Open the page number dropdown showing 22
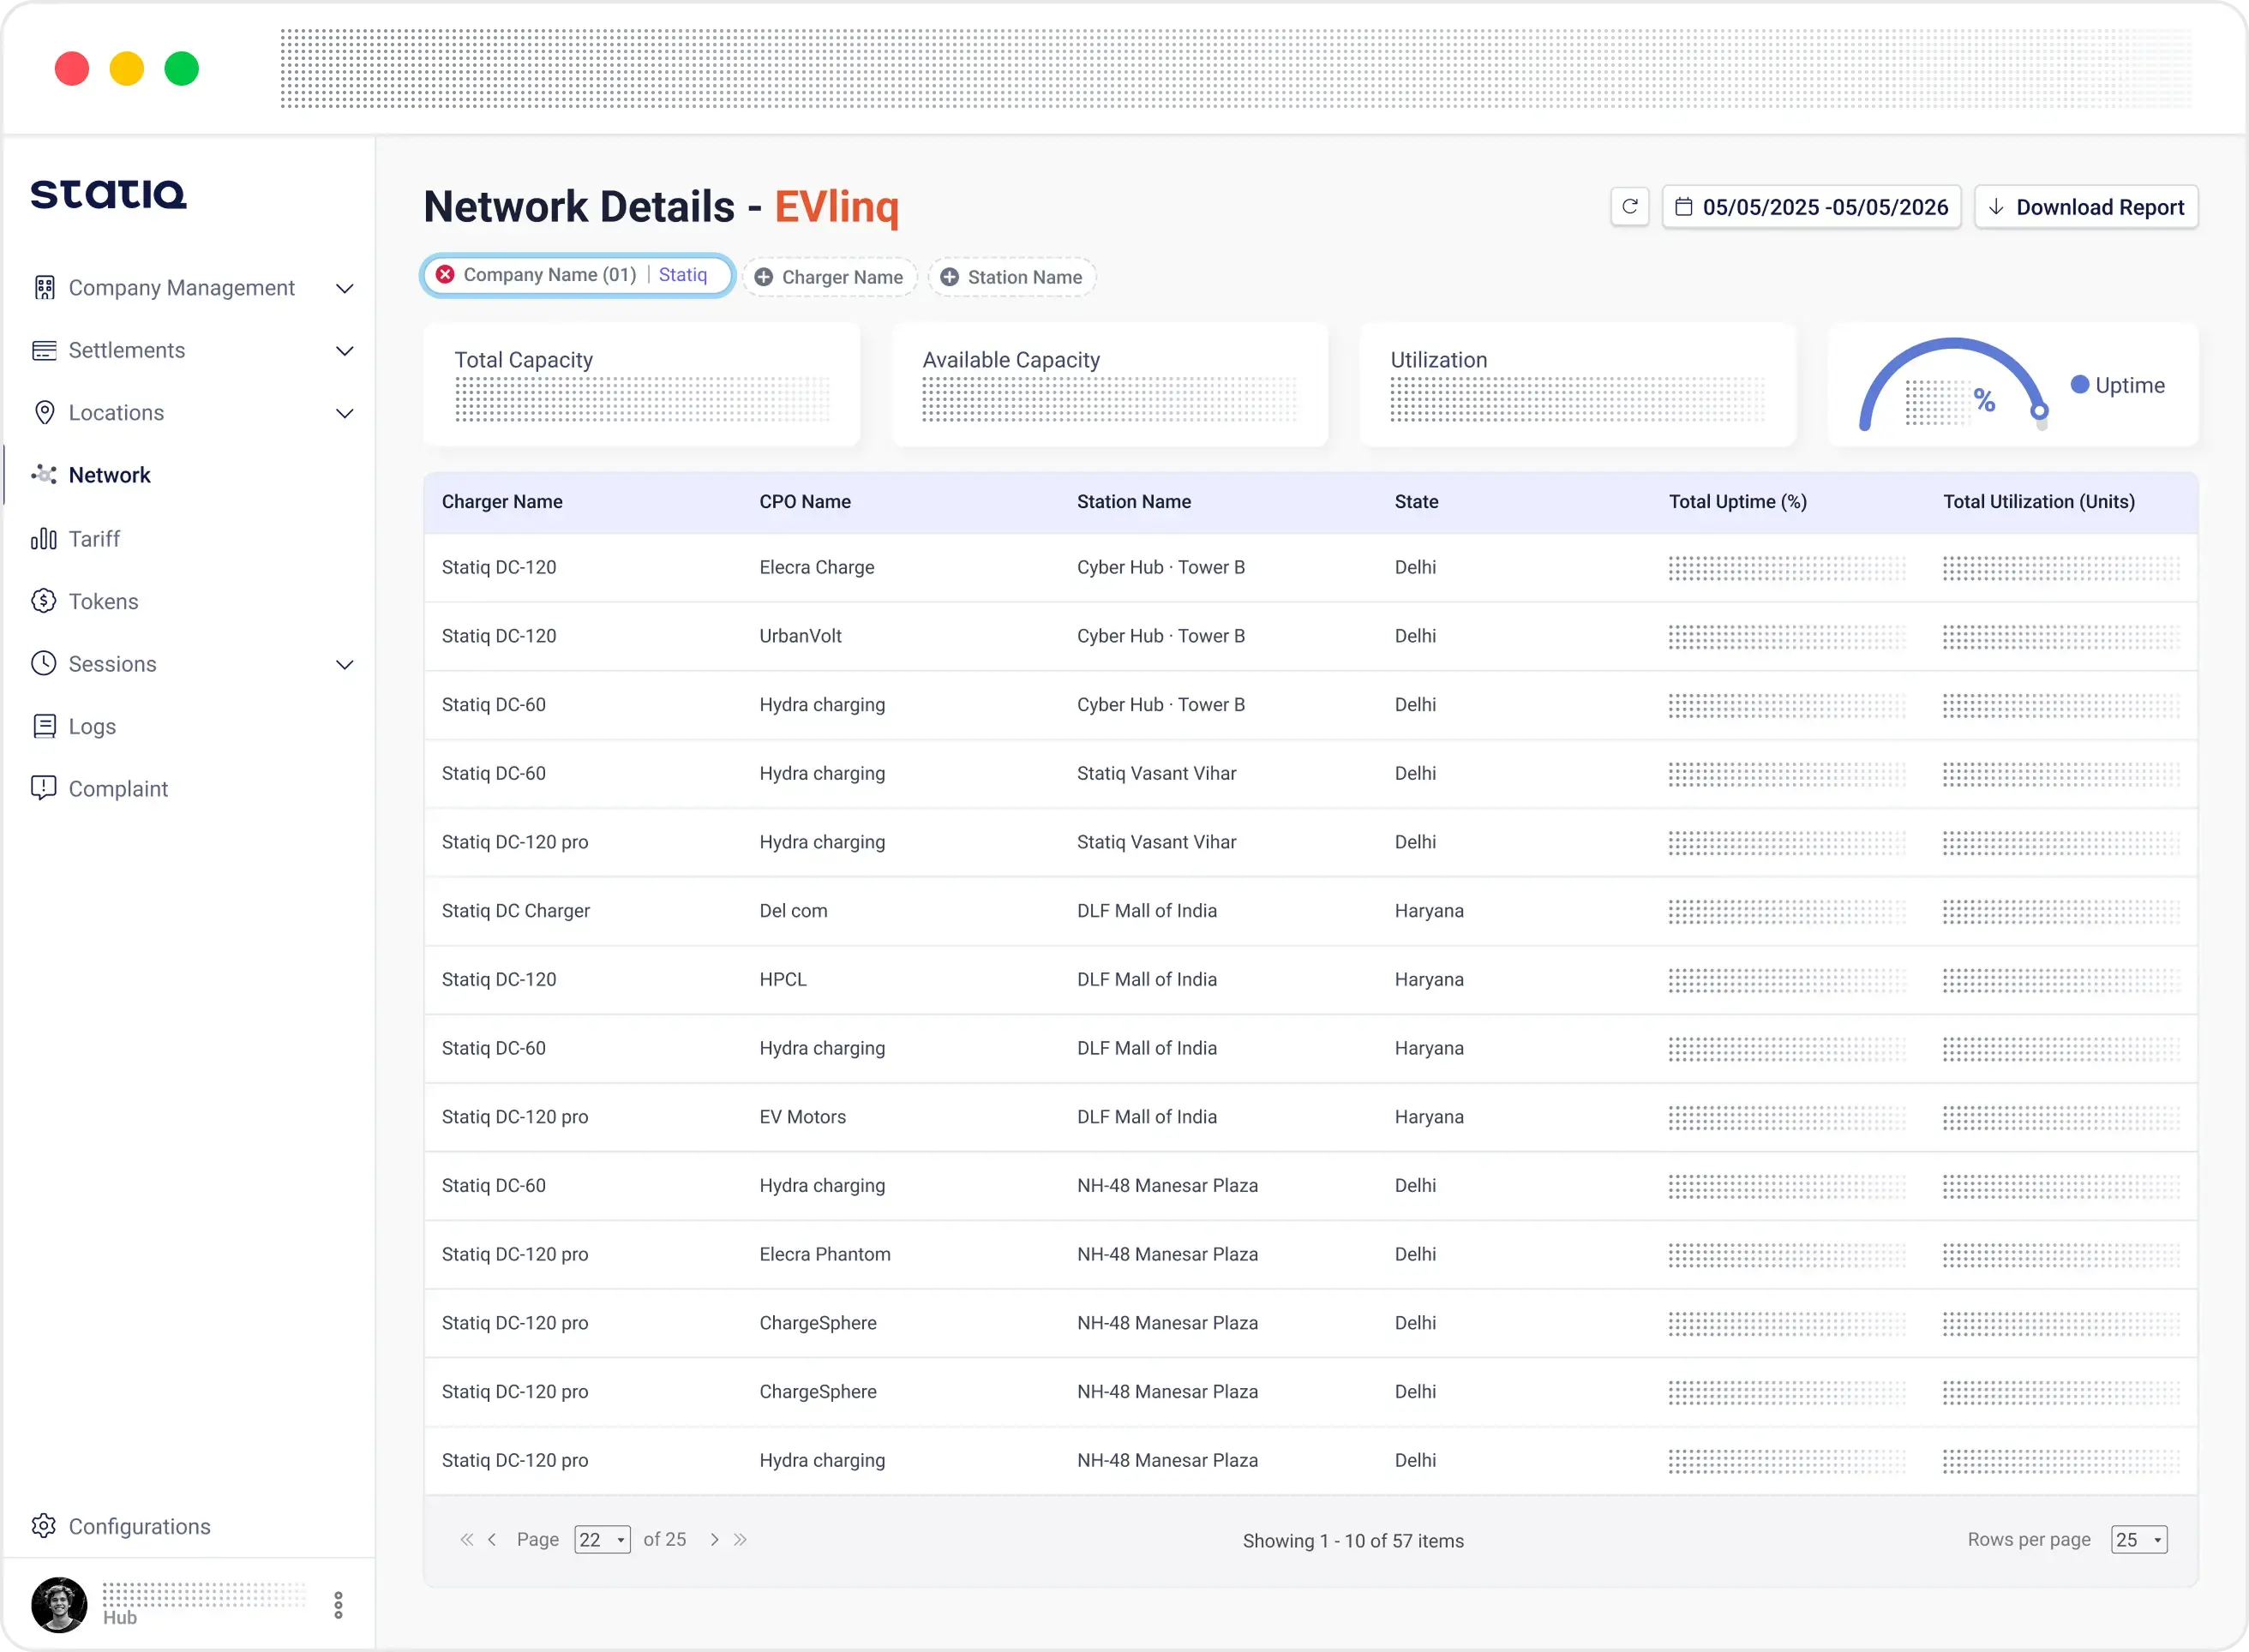 click(602, 1540)
